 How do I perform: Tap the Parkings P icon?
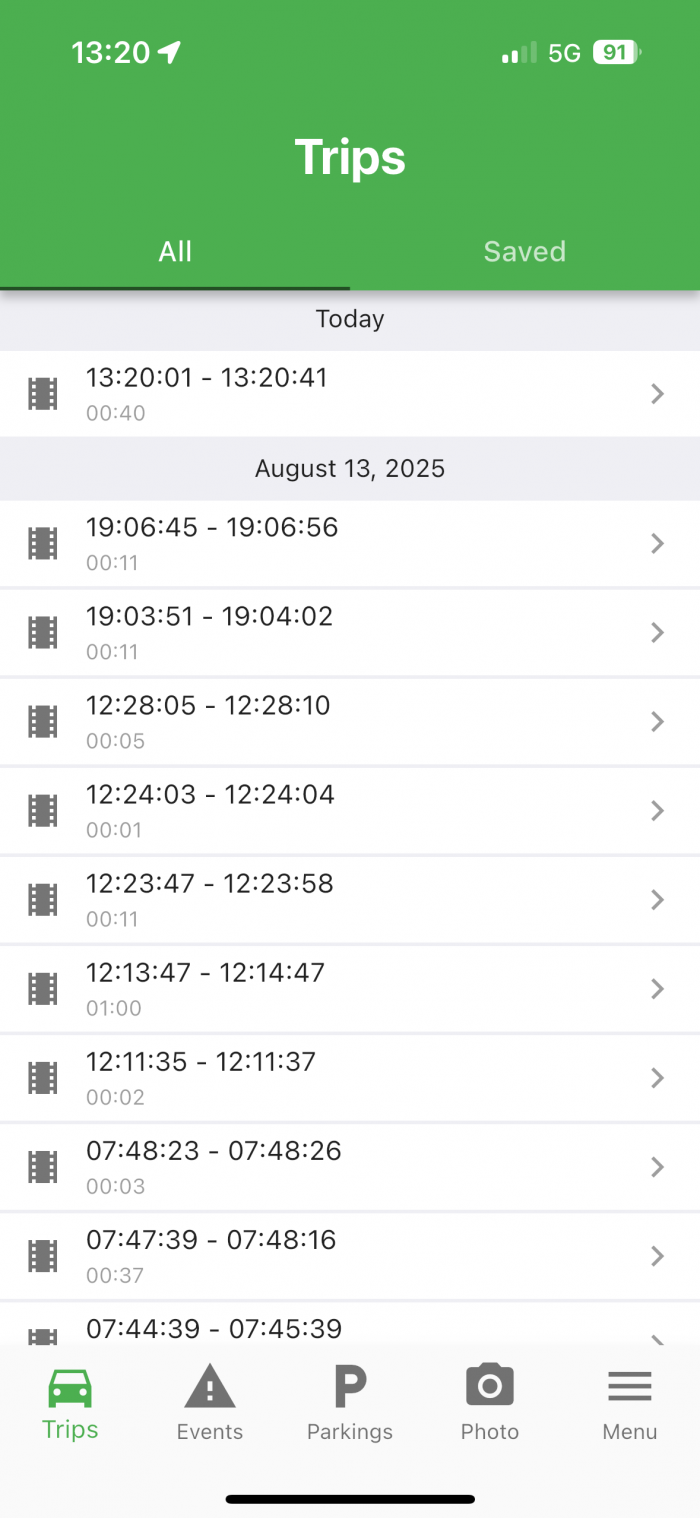coord(350,1388)
